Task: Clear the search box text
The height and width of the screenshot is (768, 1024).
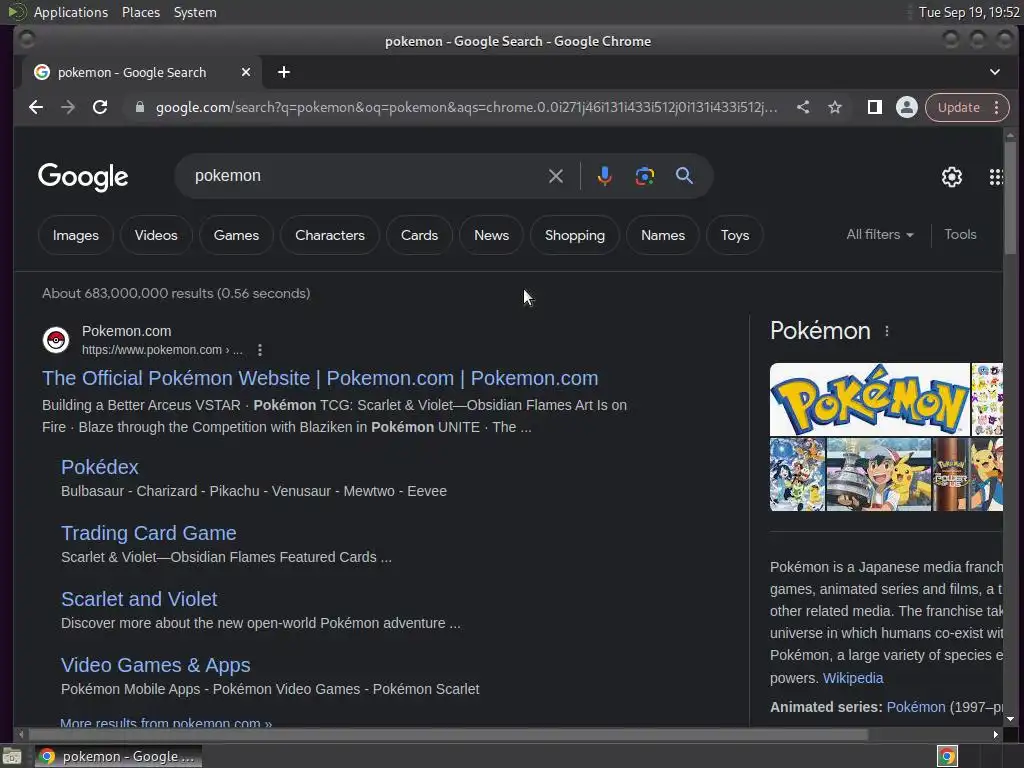Action: [556, 176]
